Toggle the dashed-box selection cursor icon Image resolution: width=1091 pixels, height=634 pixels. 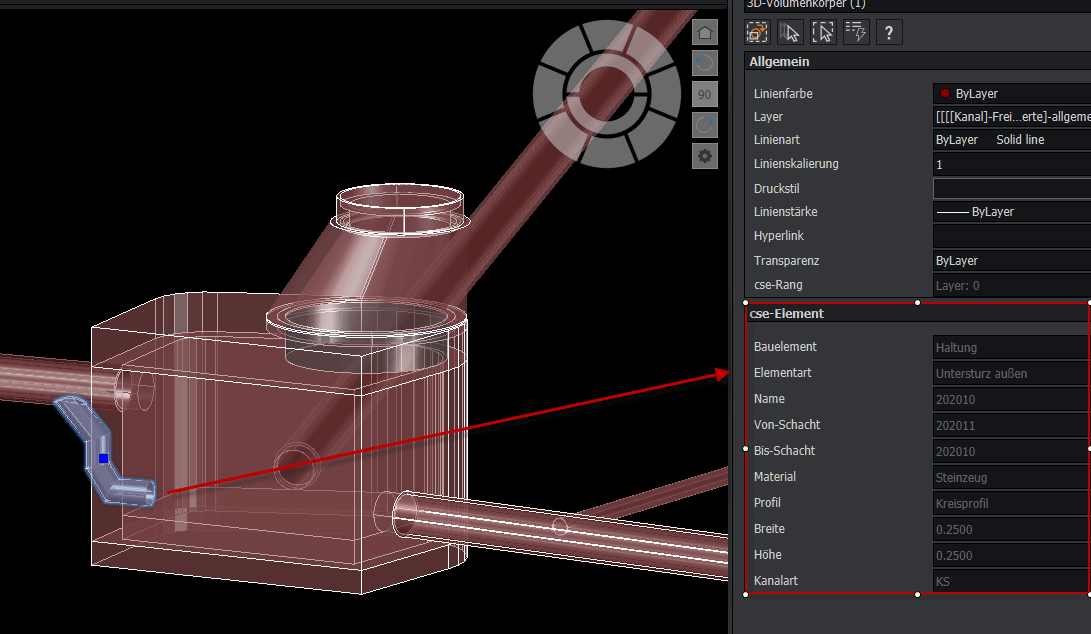(x=823, y=32)
